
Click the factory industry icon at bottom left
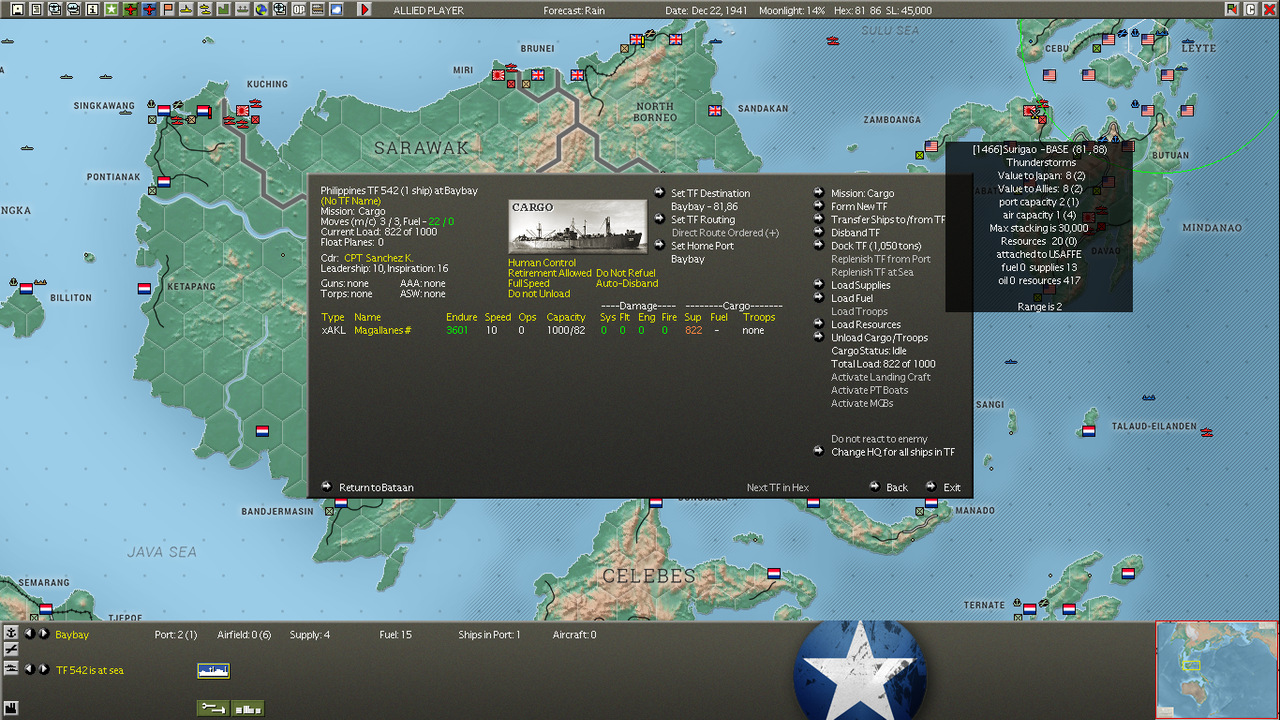(11, 708)
